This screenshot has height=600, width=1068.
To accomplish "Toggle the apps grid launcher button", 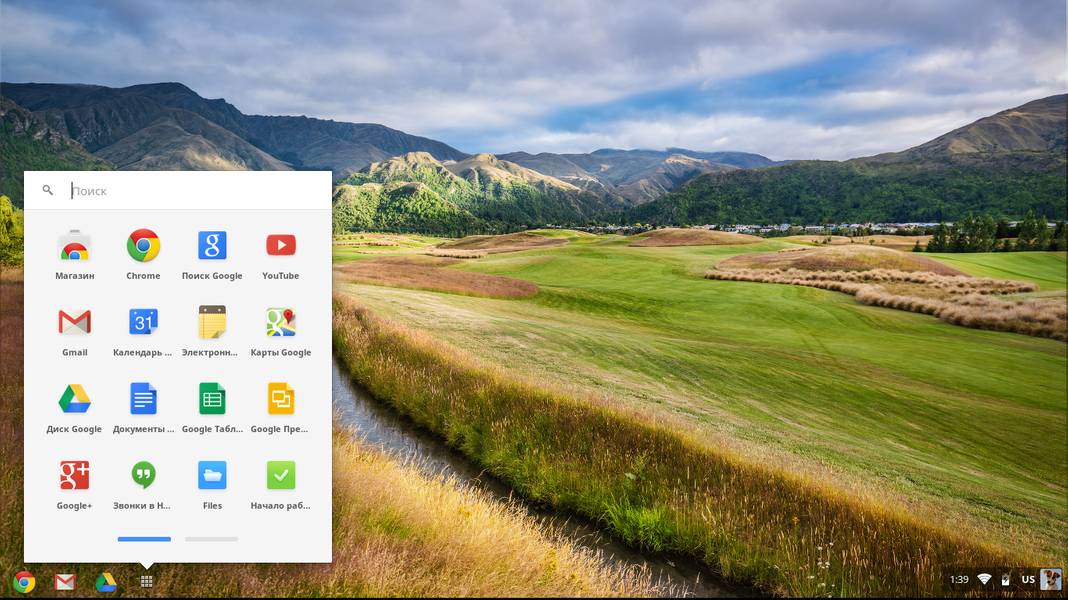I will click(x=146, y=582).
